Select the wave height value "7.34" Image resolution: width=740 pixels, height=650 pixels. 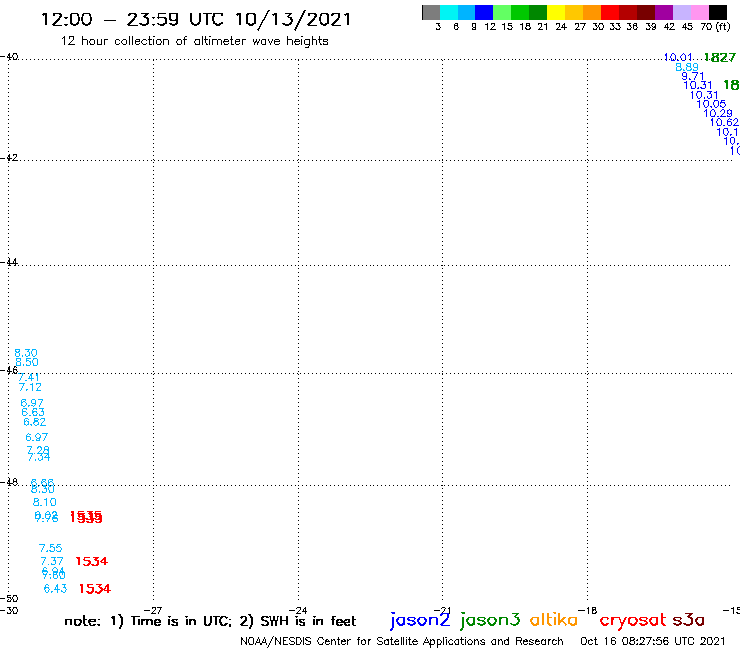[x=39, y=457]
